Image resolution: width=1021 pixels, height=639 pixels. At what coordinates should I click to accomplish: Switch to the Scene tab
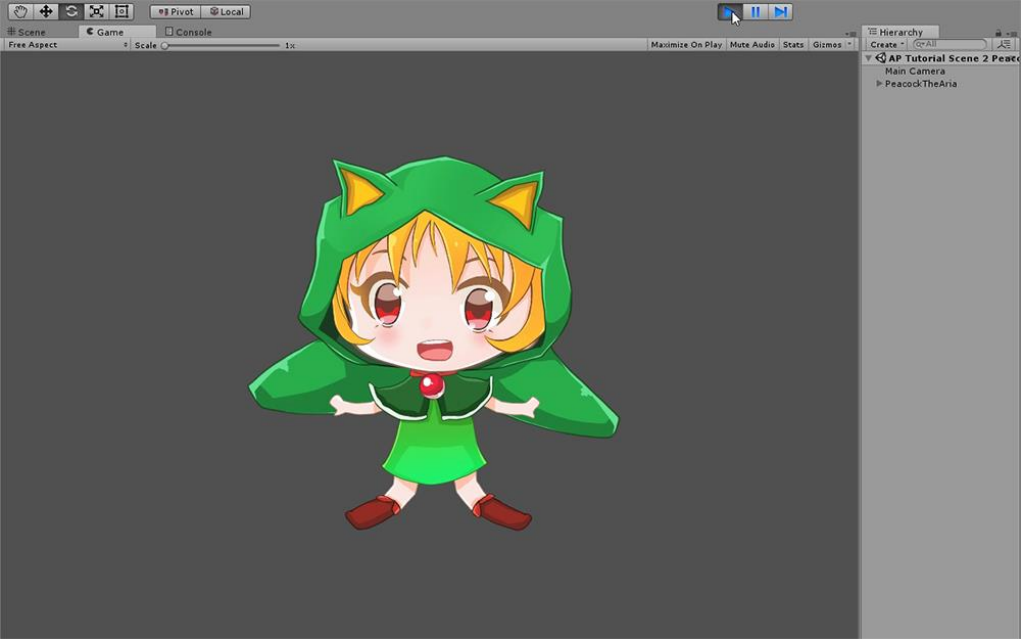click(x=27, y=32)
